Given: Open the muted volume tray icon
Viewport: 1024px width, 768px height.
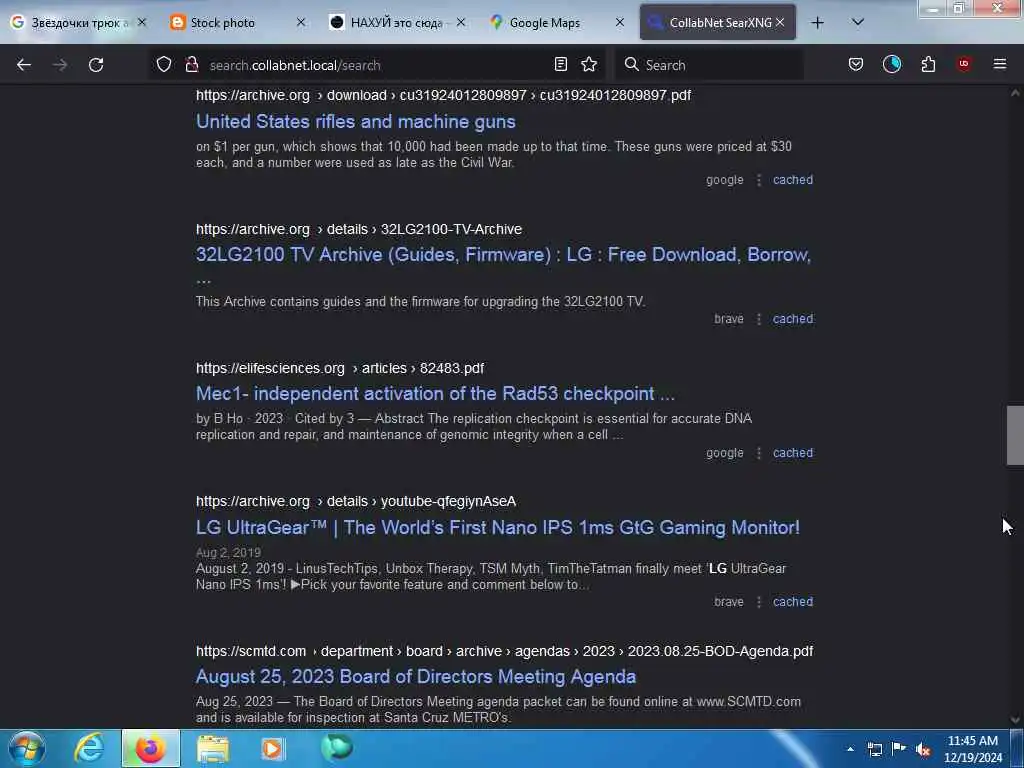Looking at the screenshot, I should tap(923, 749).
